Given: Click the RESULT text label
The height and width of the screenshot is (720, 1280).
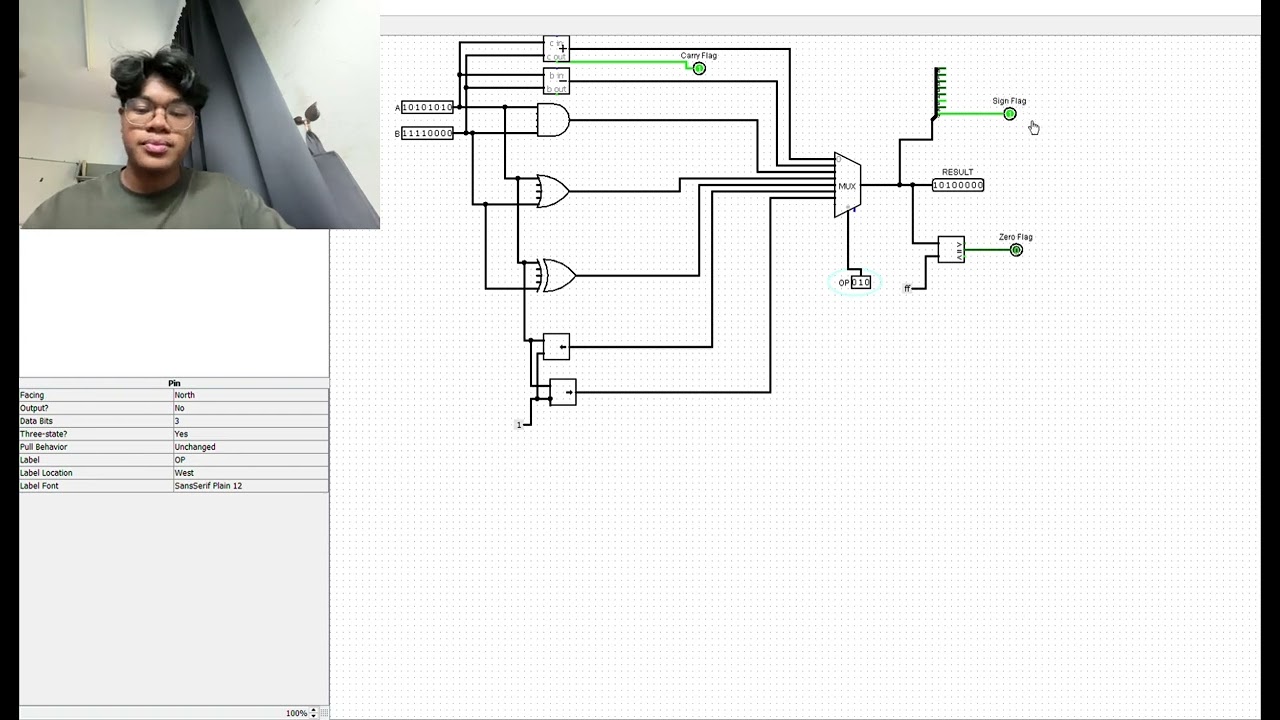Looking at the screenshot, I should 957,172.
